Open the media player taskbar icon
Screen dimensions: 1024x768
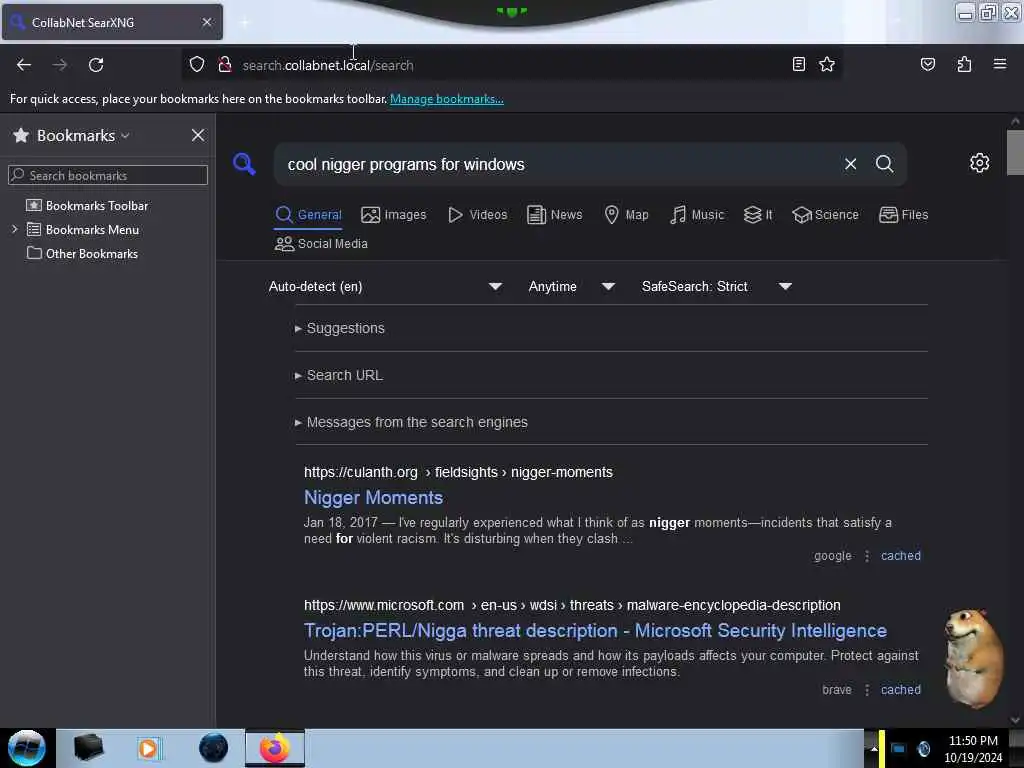[x=148, y=748]
